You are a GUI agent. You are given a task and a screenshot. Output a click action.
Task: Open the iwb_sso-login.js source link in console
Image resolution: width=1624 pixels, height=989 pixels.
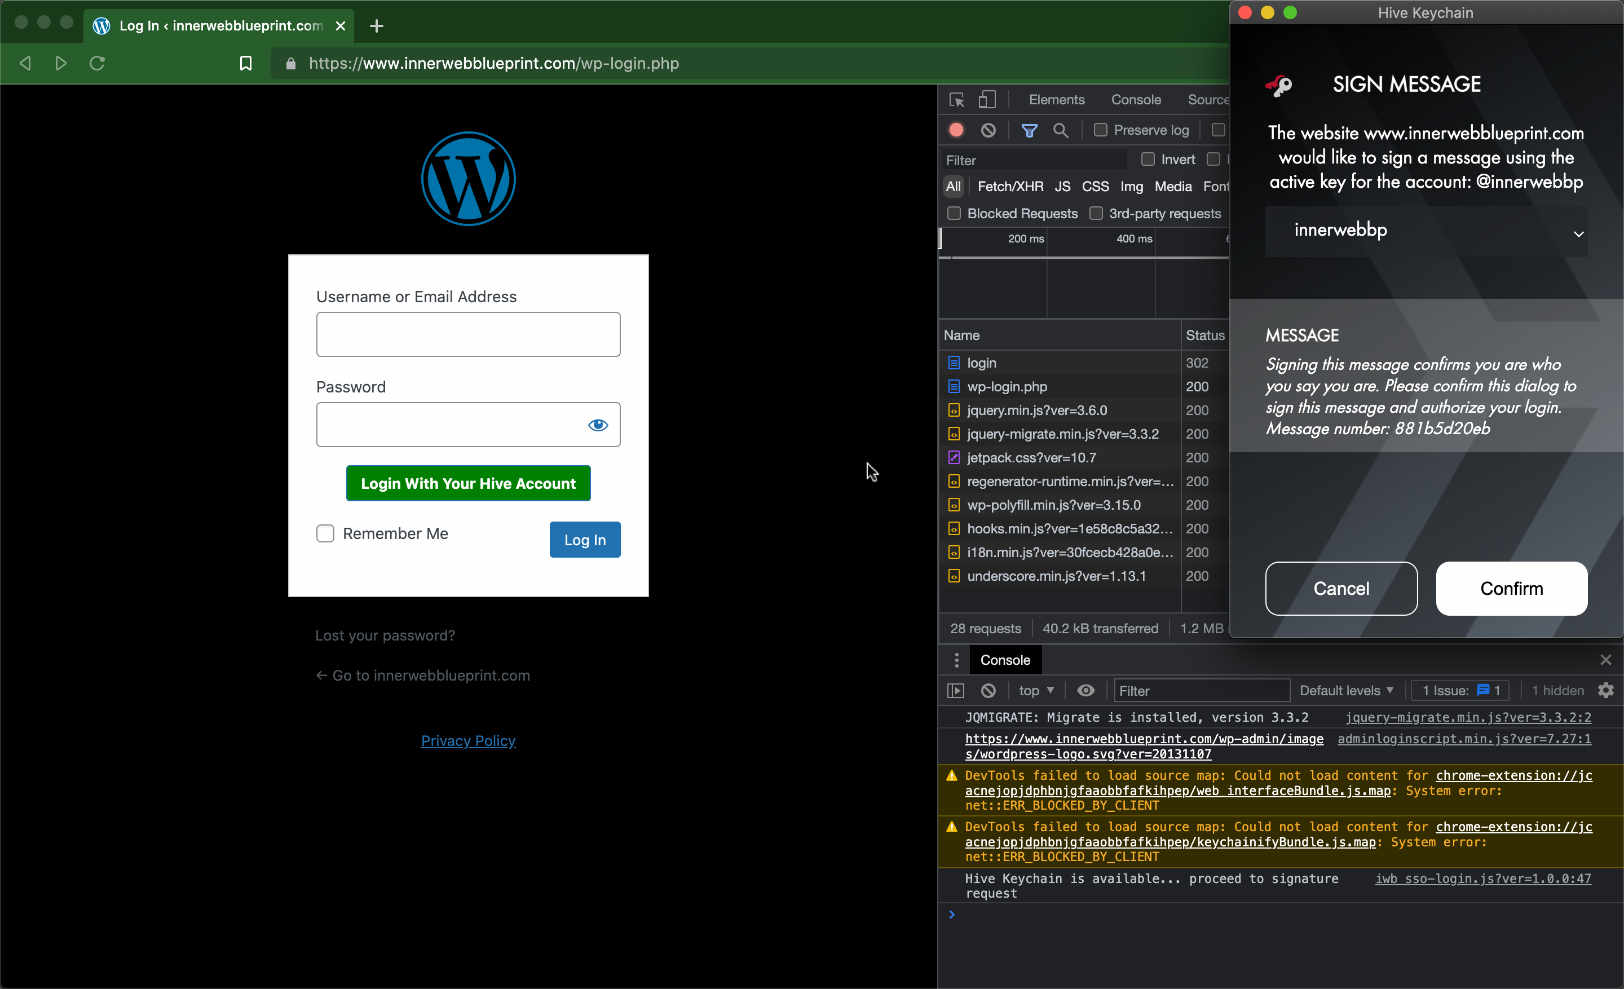[1483, 879]
